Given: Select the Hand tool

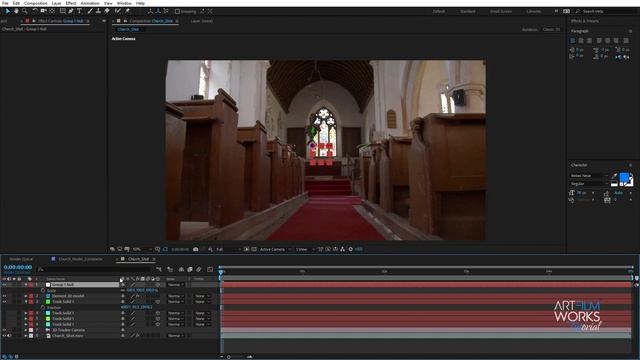Looking at the screenshot, I should click(16, 11).
